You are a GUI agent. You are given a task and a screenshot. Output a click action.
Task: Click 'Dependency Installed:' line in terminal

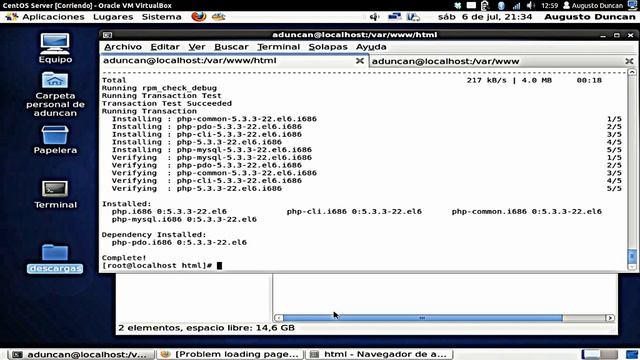click(154, 235)
